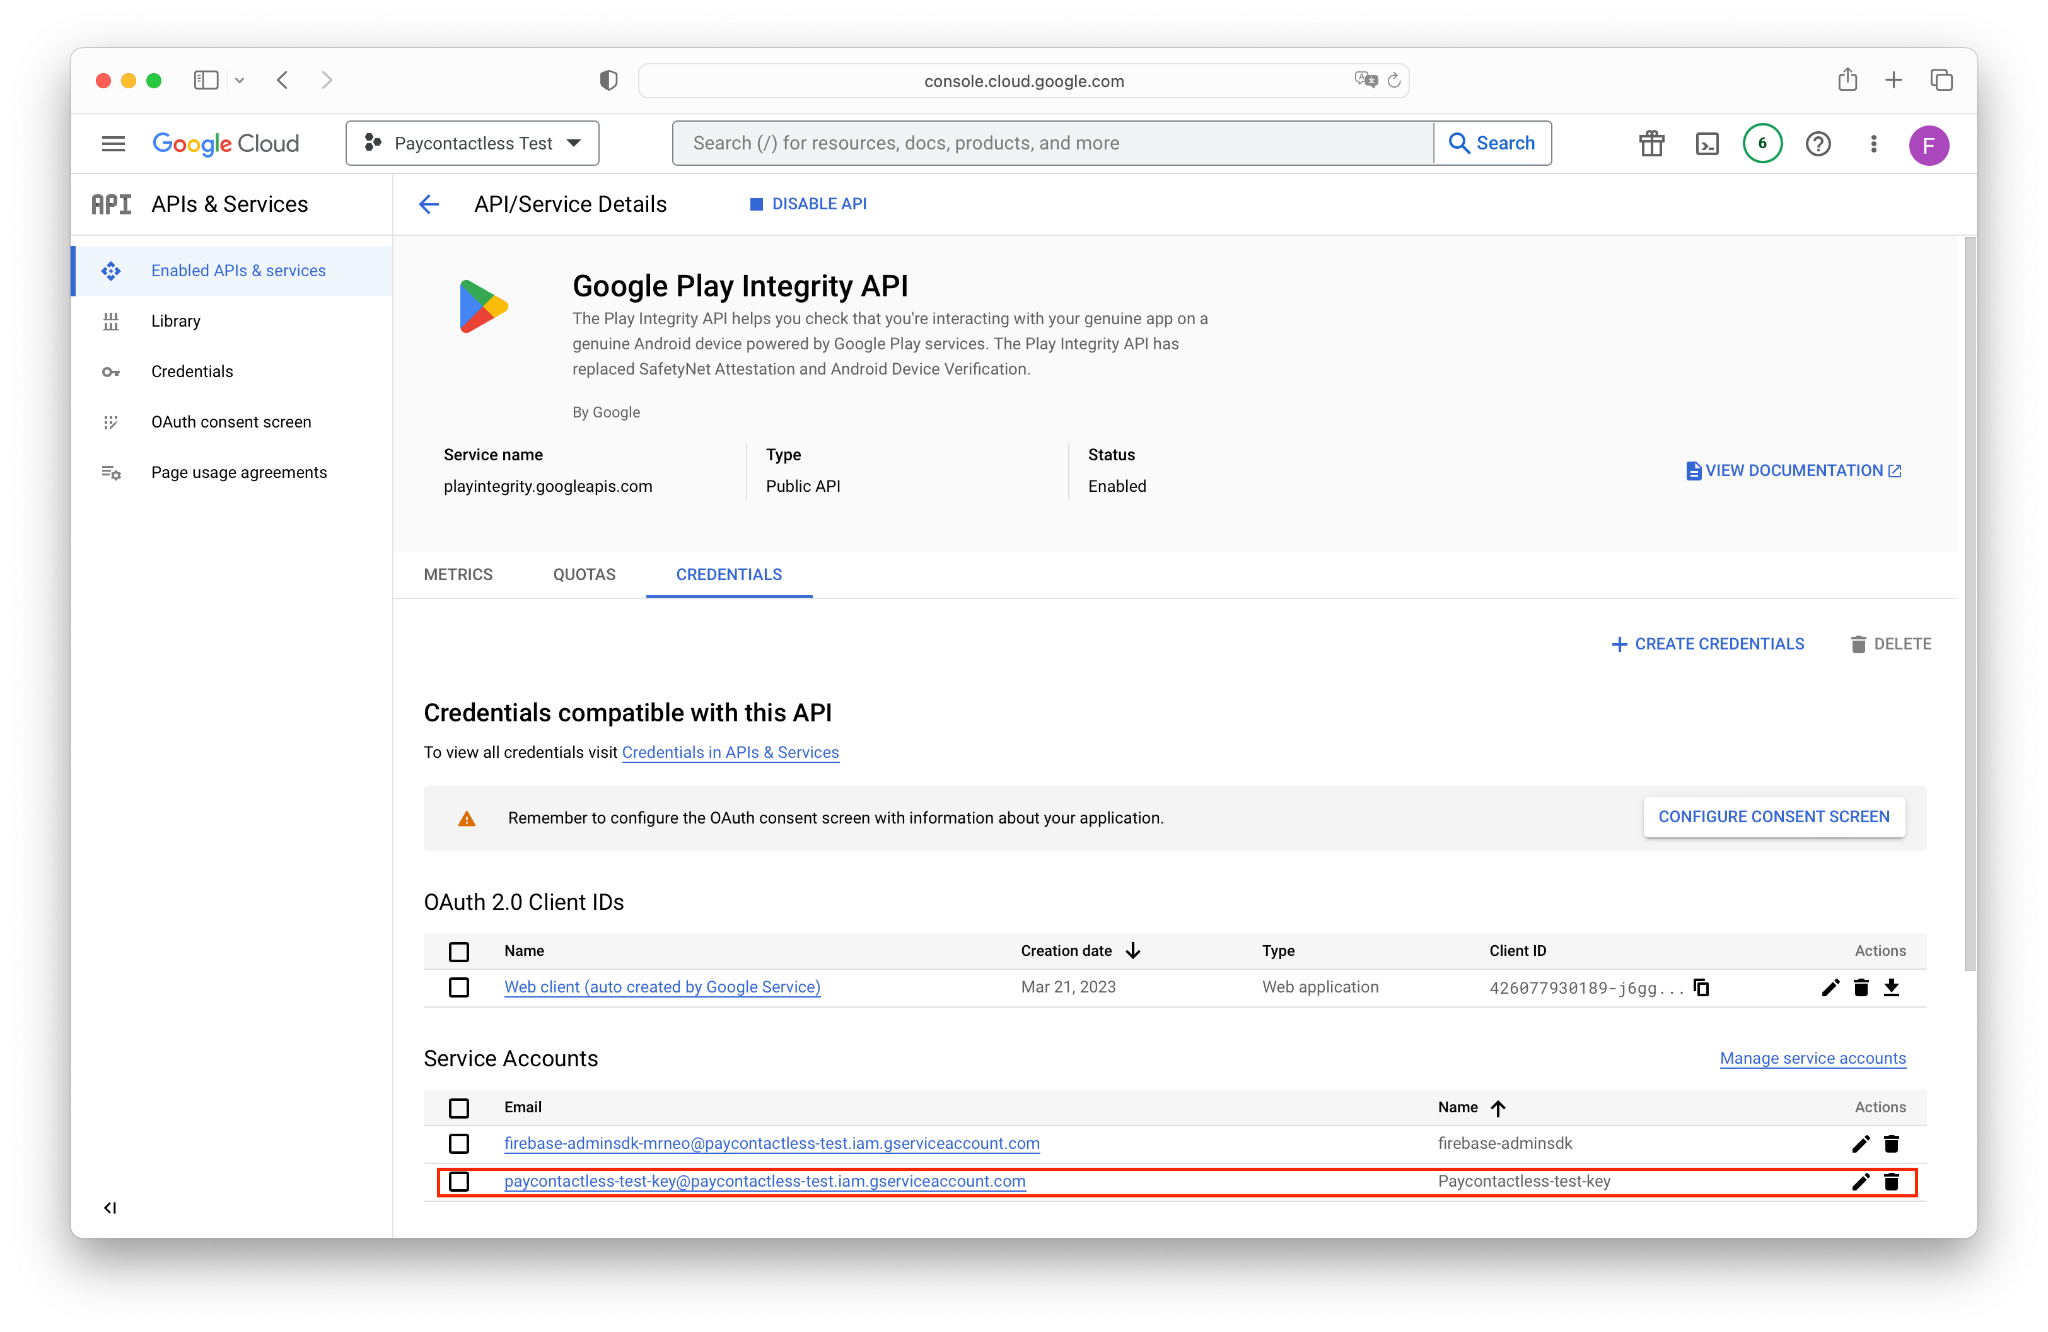The image size is (2048, 1332).
Task: Edit the Web client OAuth entry
Action: [x=1830, y=988]
